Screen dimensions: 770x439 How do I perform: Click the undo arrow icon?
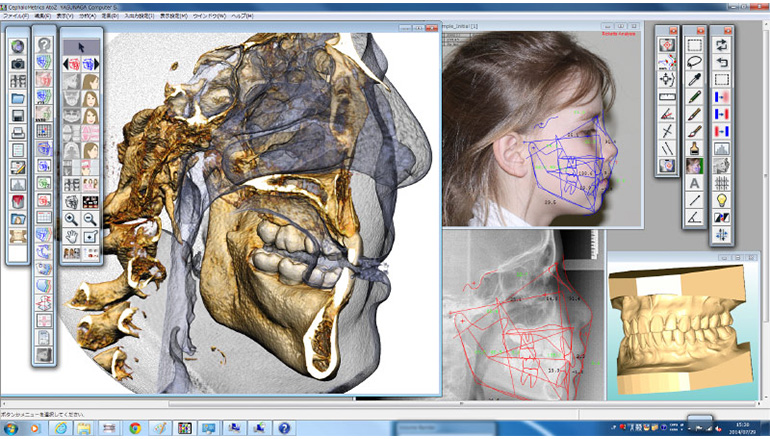pos(721,62)
